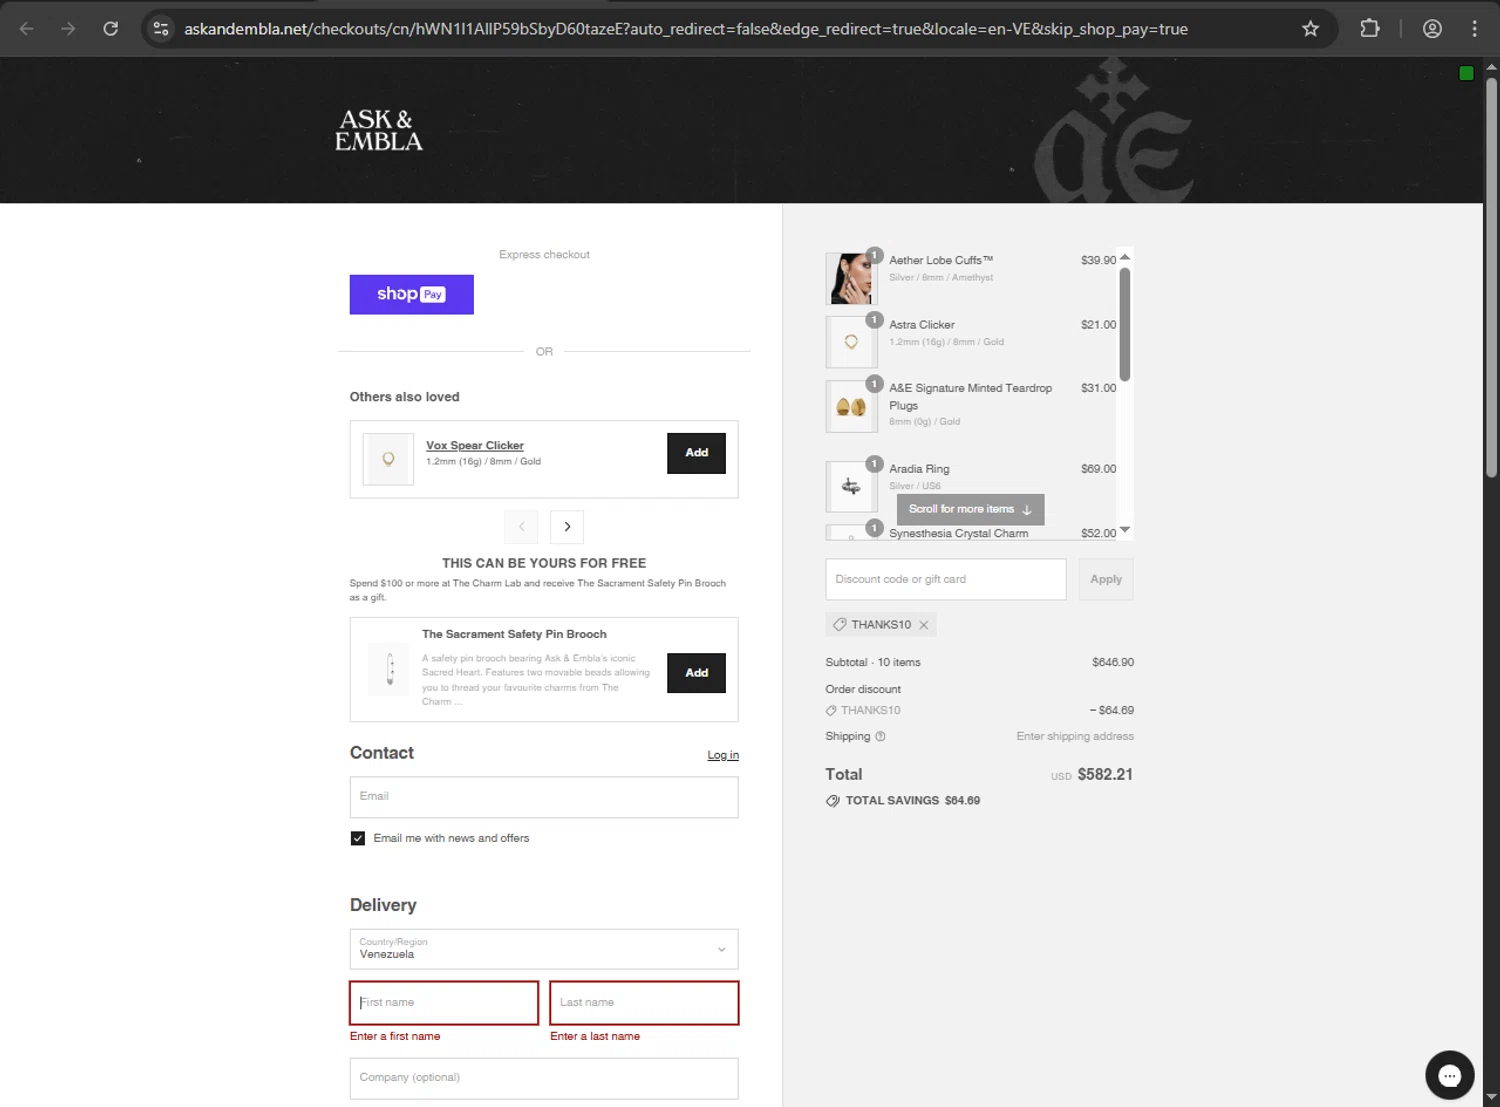The image size is (1500, 1107).
Task: Click Subtotal 10 items text
Action: pyautogui.click(x=873, y=662)
